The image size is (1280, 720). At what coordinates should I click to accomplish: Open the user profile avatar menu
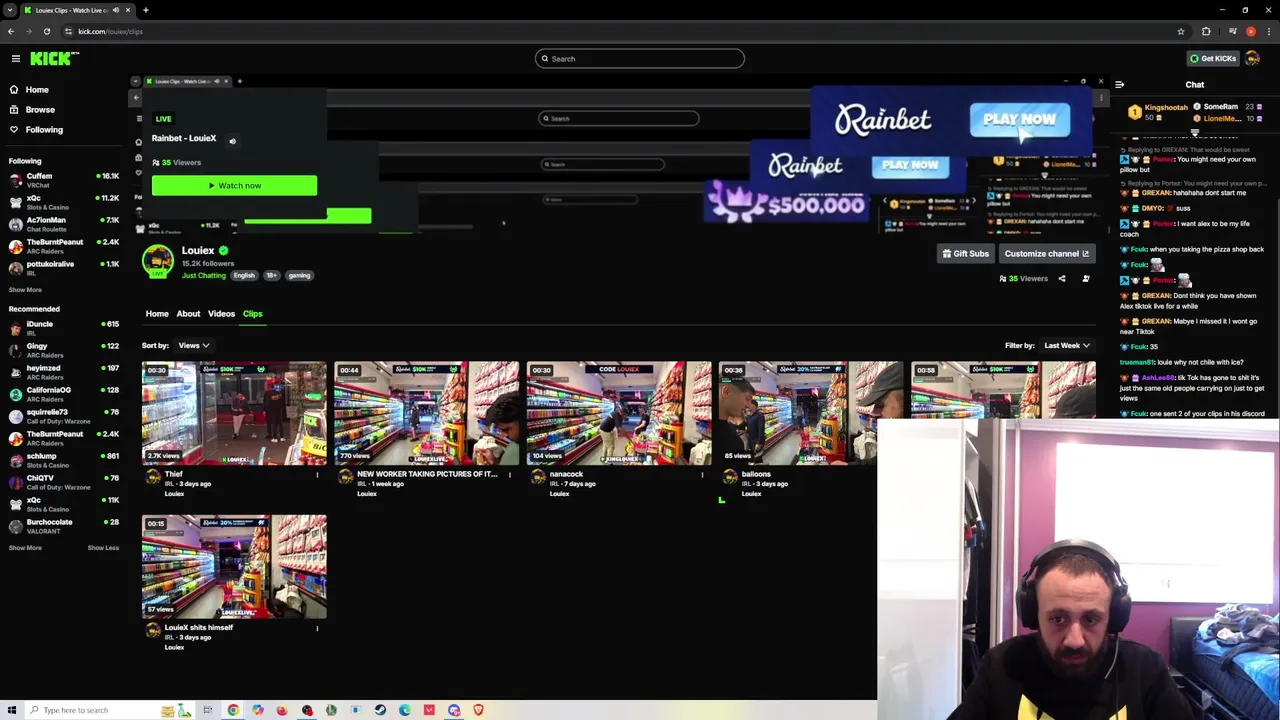click(x=1252, y=59)
